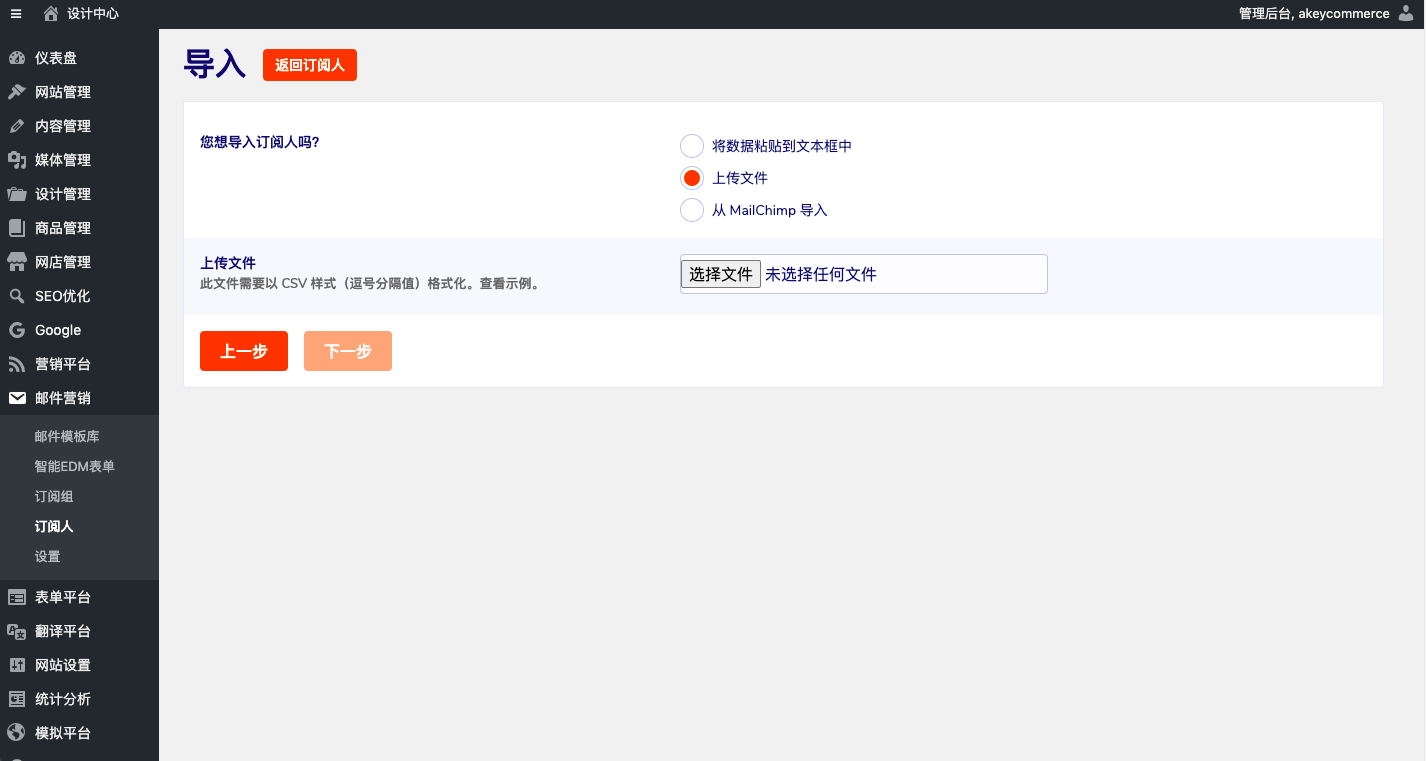This screenshot has height=761, width=1427.
Task: Open Google menu item
Action: coord(79,330)
